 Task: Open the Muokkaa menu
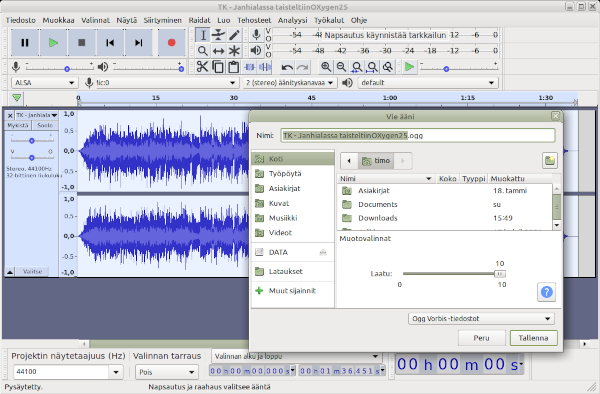pos(59,20)
